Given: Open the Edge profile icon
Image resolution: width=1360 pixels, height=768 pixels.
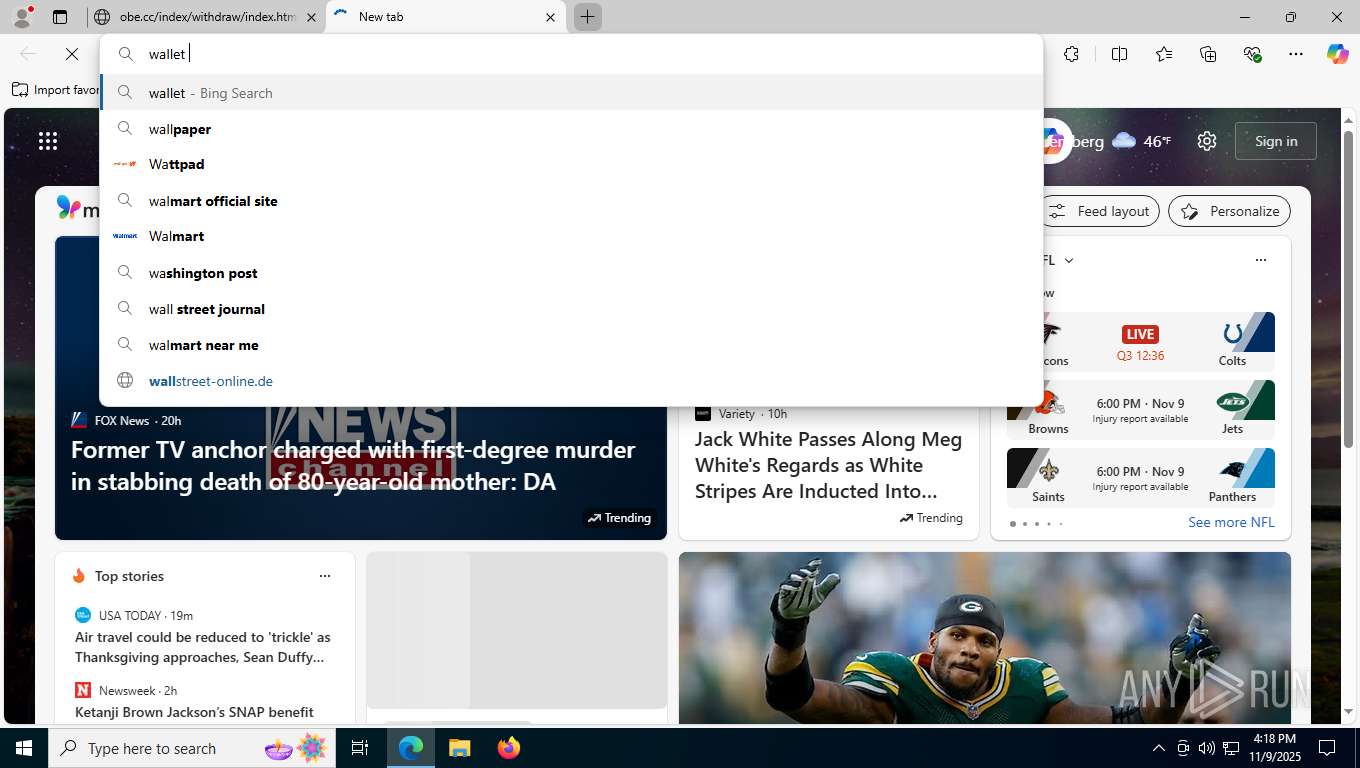Looking at the screenshot, I should (21, 16).
